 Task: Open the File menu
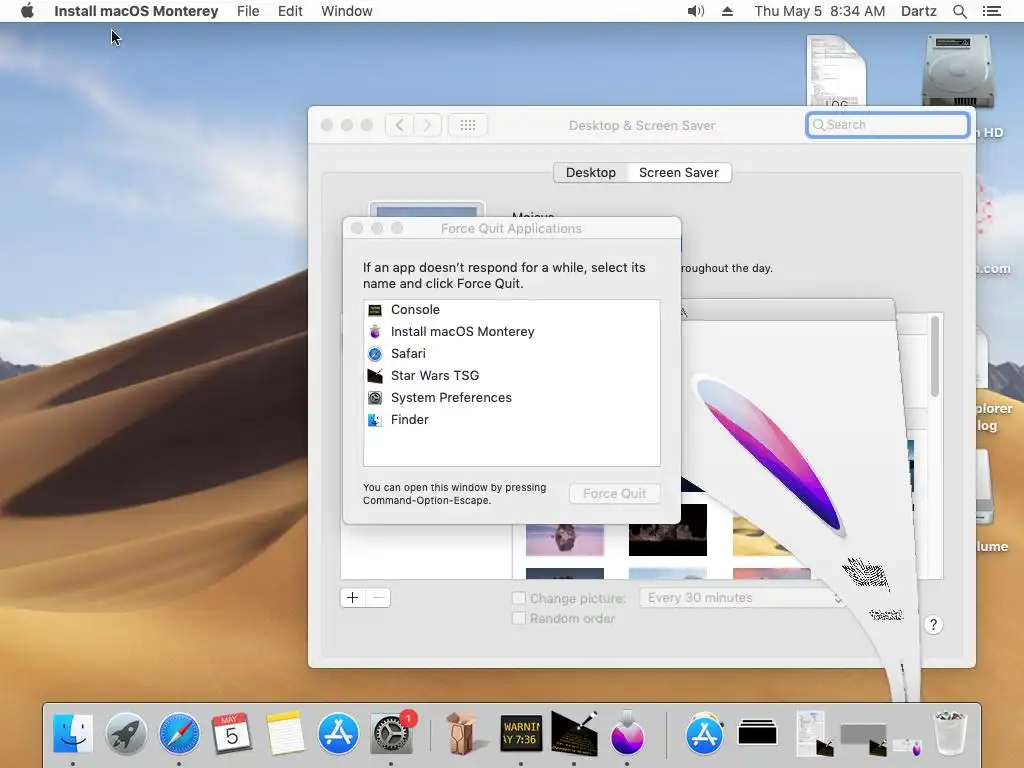[248, 11]
